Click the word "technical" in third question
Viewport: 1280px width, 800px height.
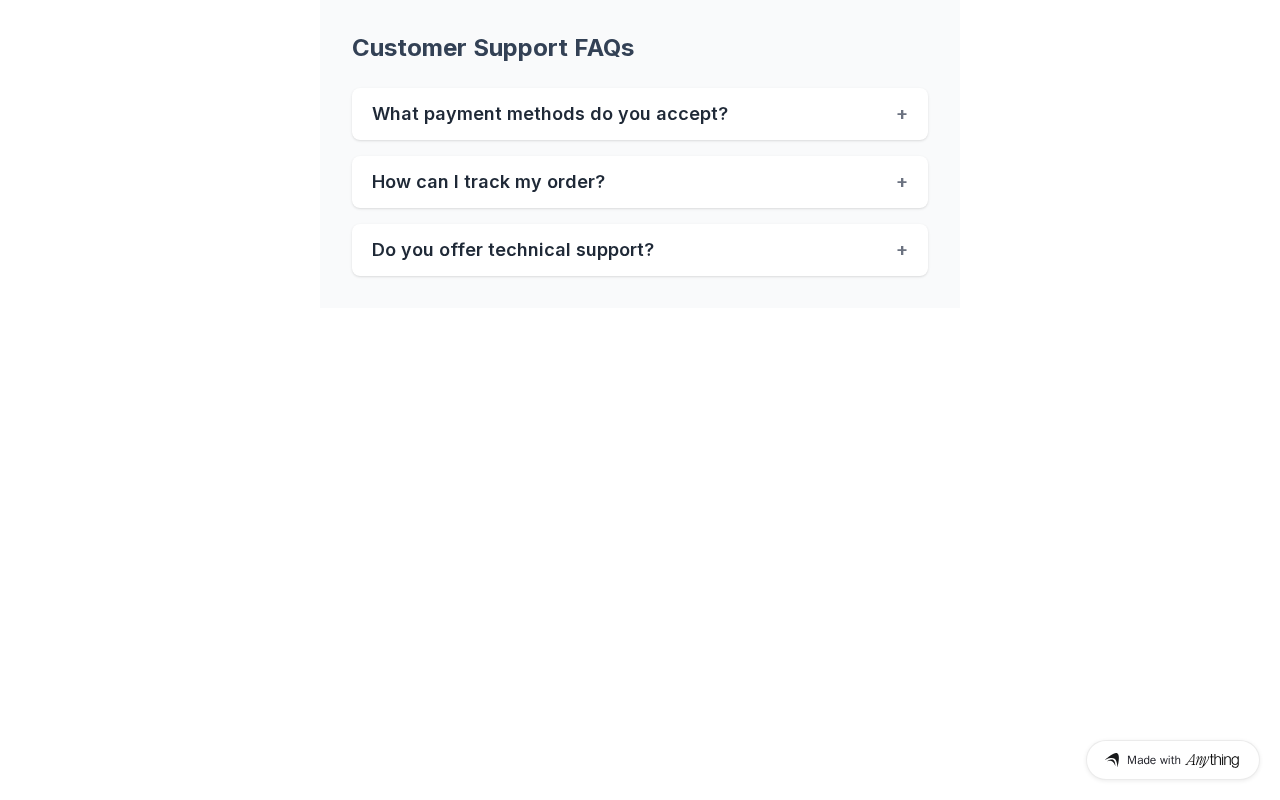pos(535,250)
